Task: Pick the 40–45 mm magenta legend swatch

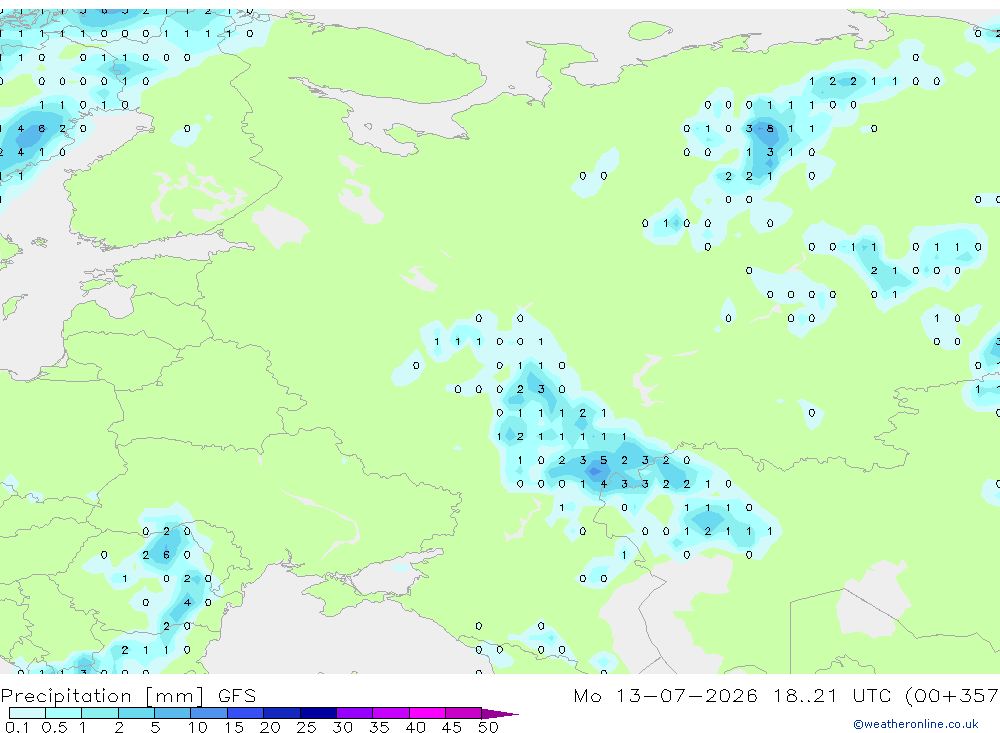Action: (427, 713)
